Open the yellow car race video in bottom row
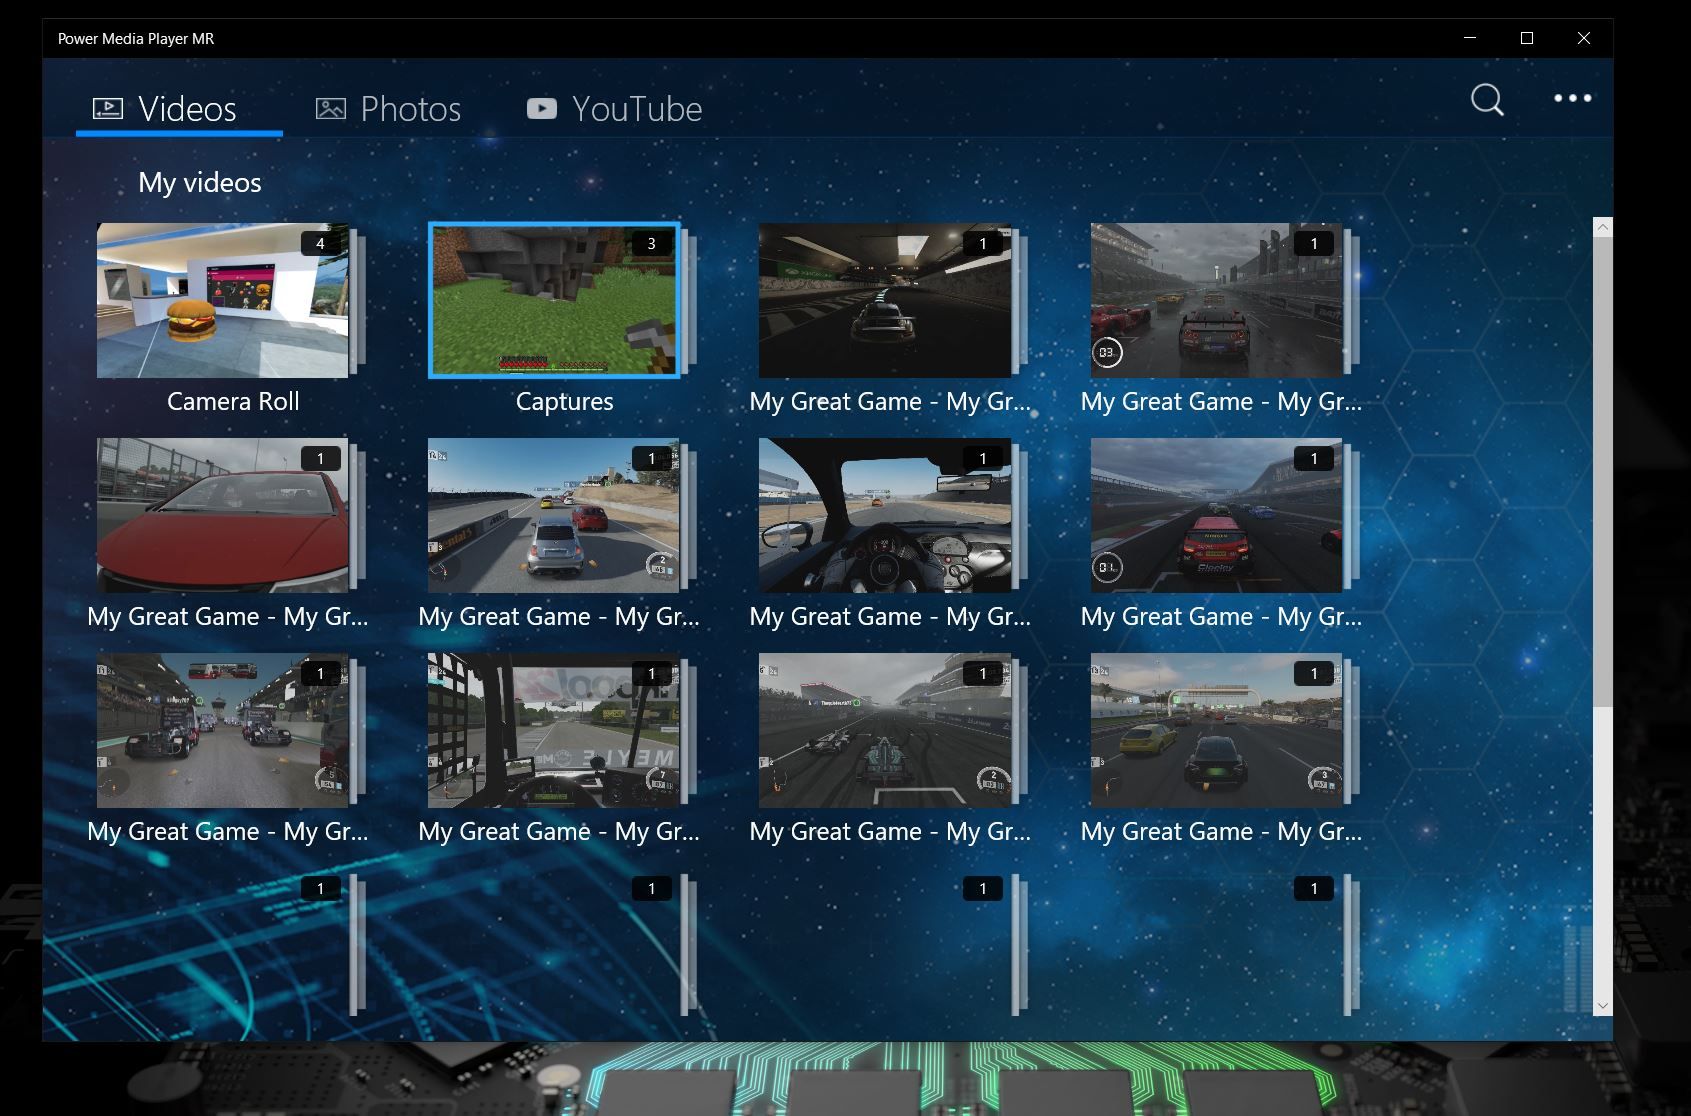The image size is (1691, 1116). point(1217,730)
